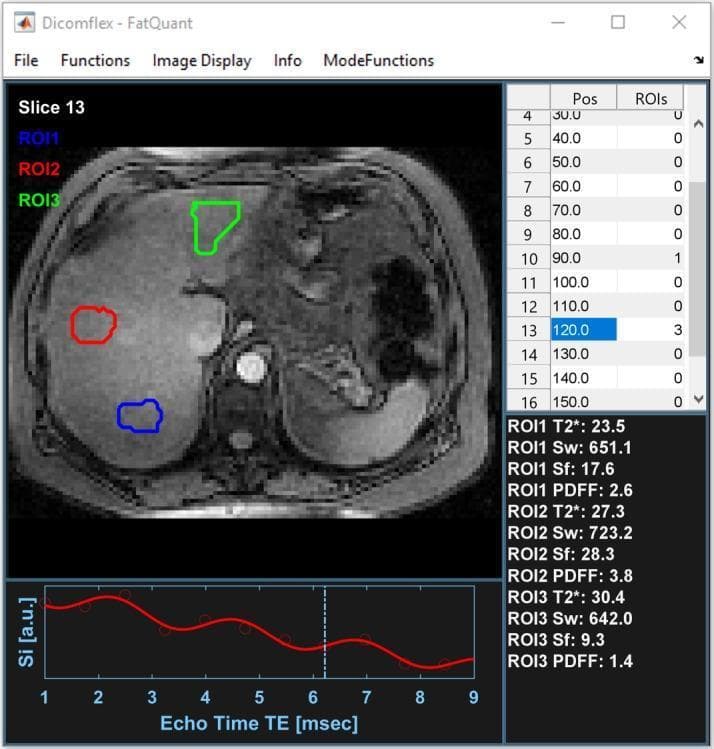The image size is (714, 749).
Task: Click the ROI3 Sf: 9.3 result
Action: (x=556, y=640)
